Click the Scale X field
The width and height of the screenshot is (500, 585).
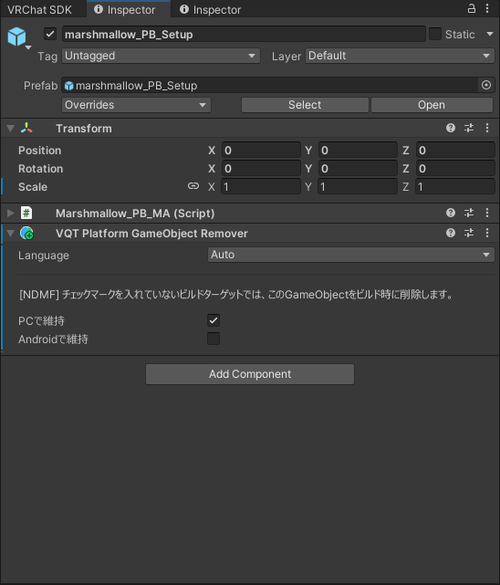[261, 187]
